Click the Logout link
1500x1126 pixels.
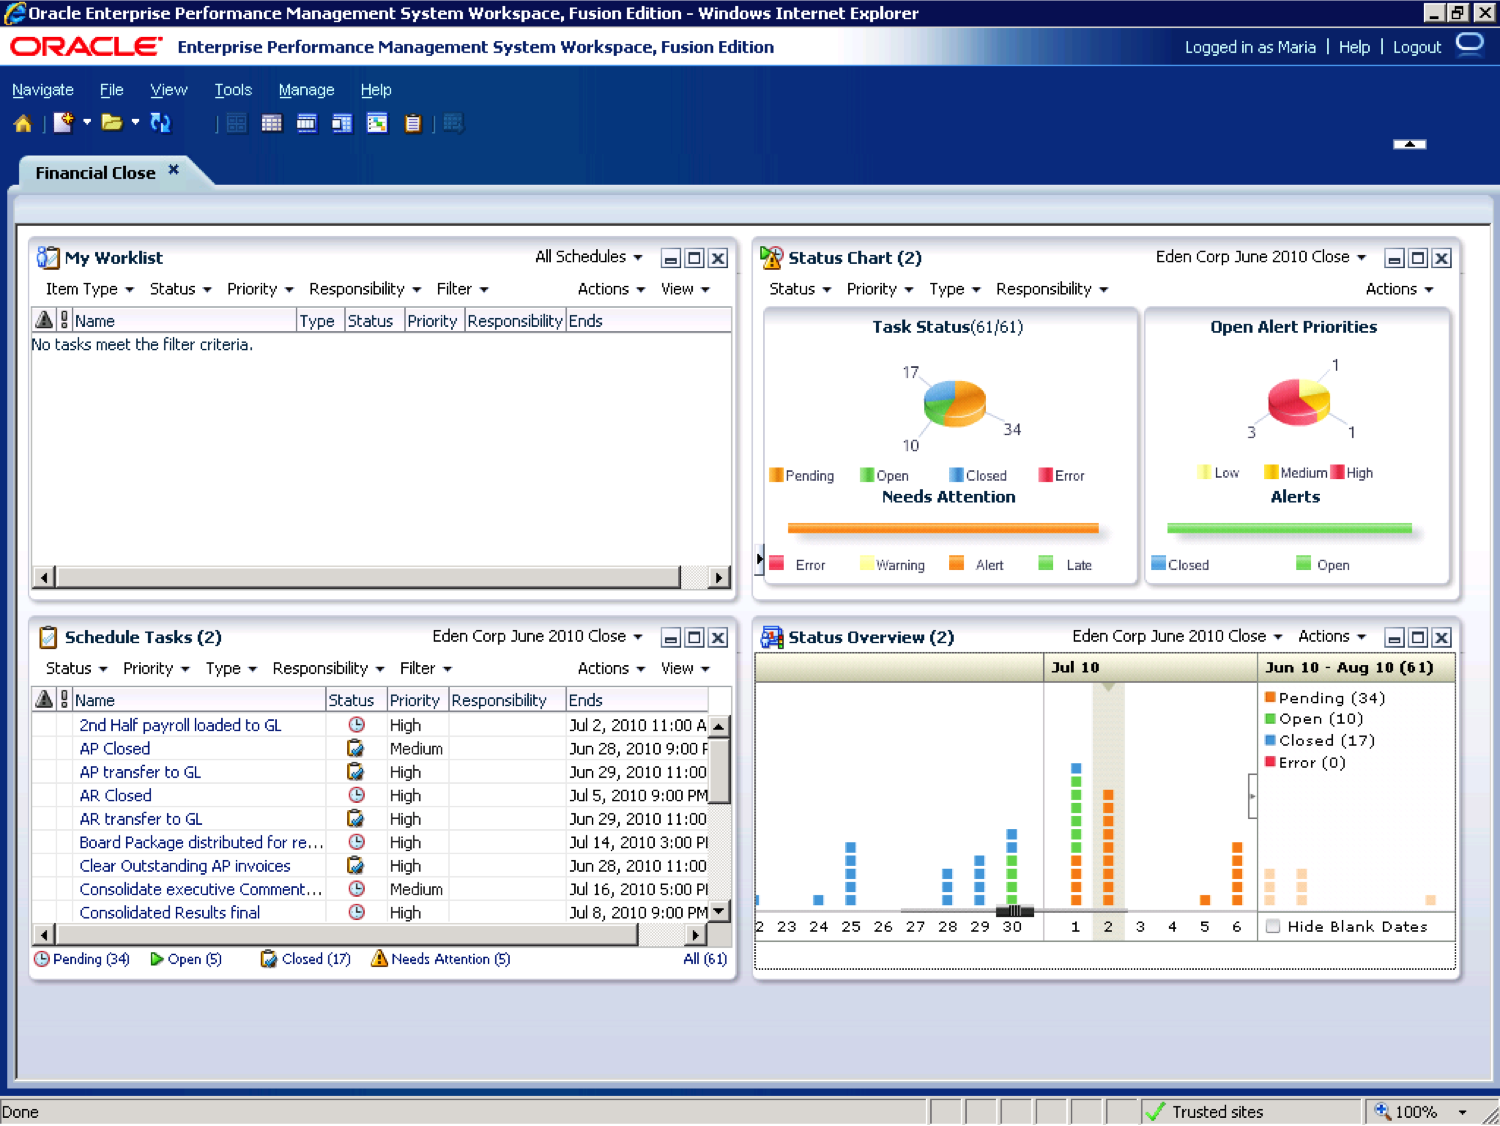coord(1417,47)
